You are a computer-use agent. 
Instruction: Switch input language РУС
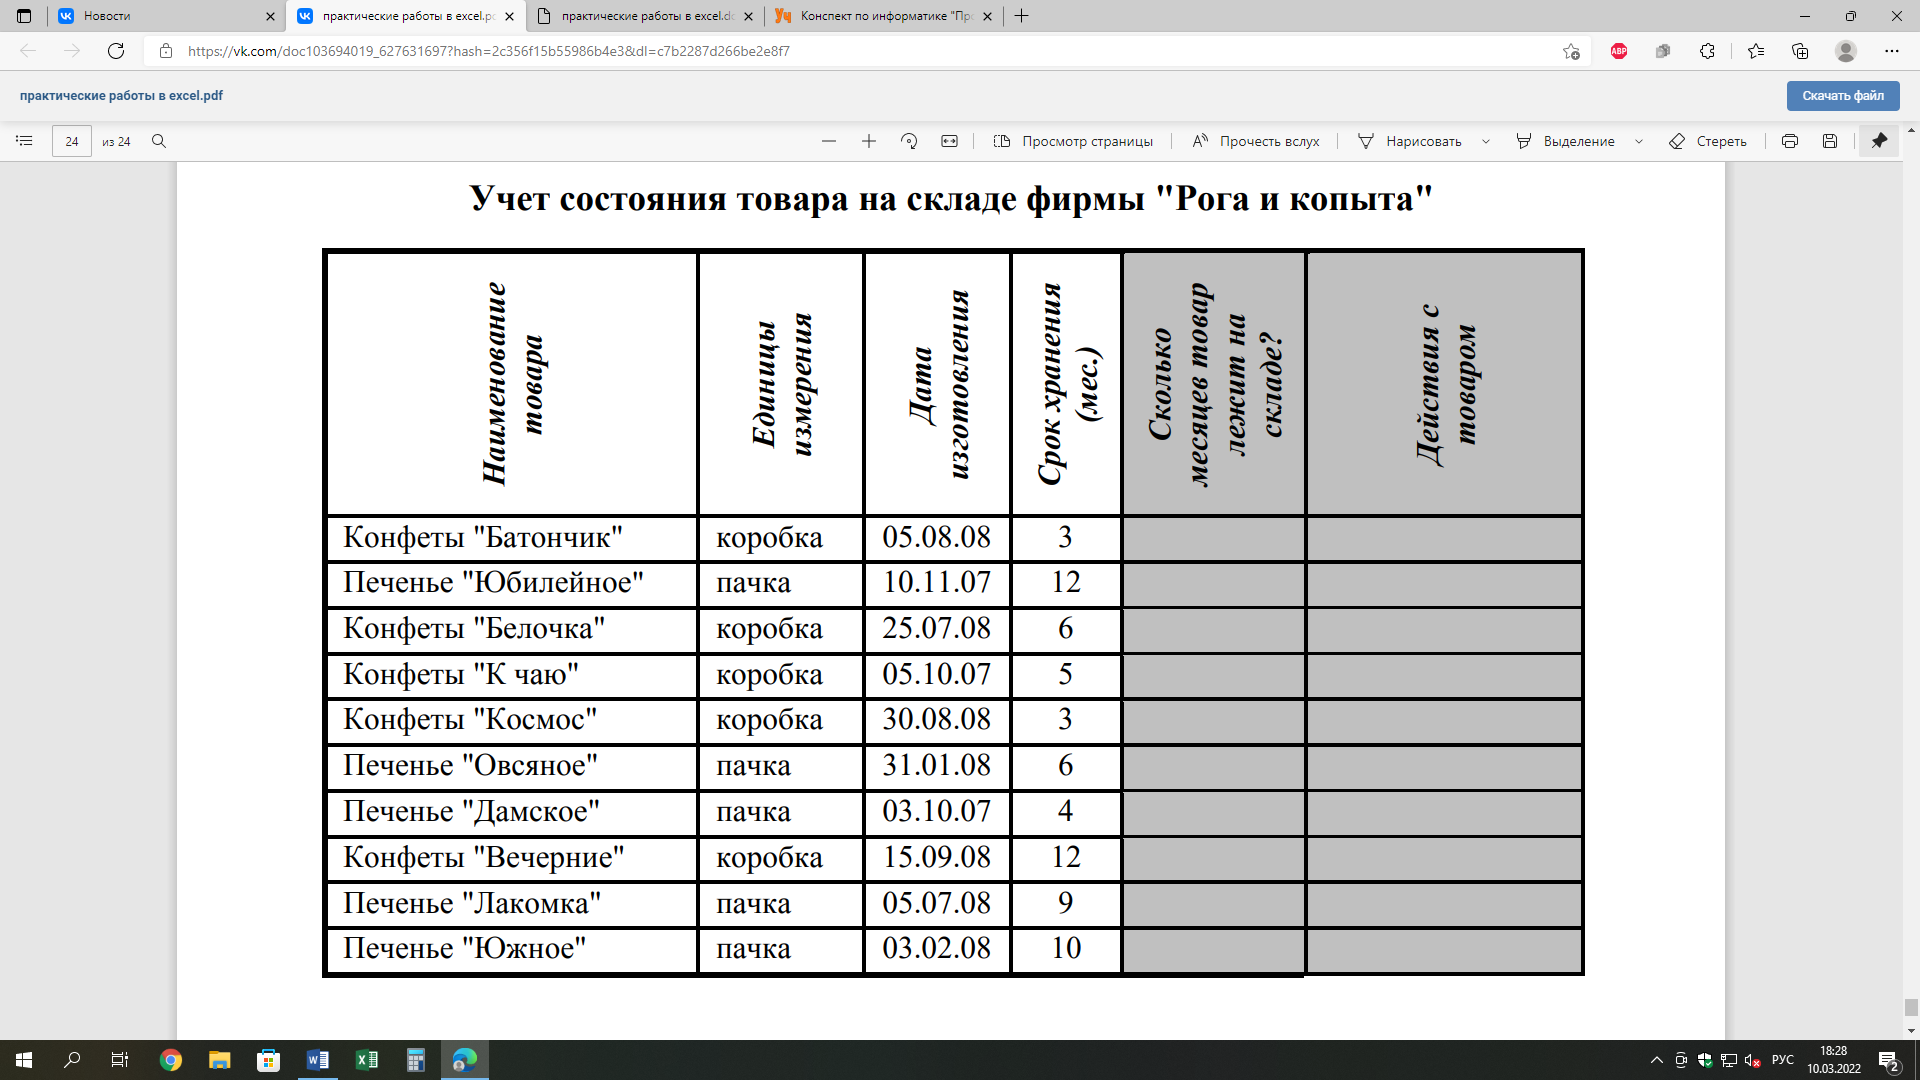click(x=1783, y=1060)
